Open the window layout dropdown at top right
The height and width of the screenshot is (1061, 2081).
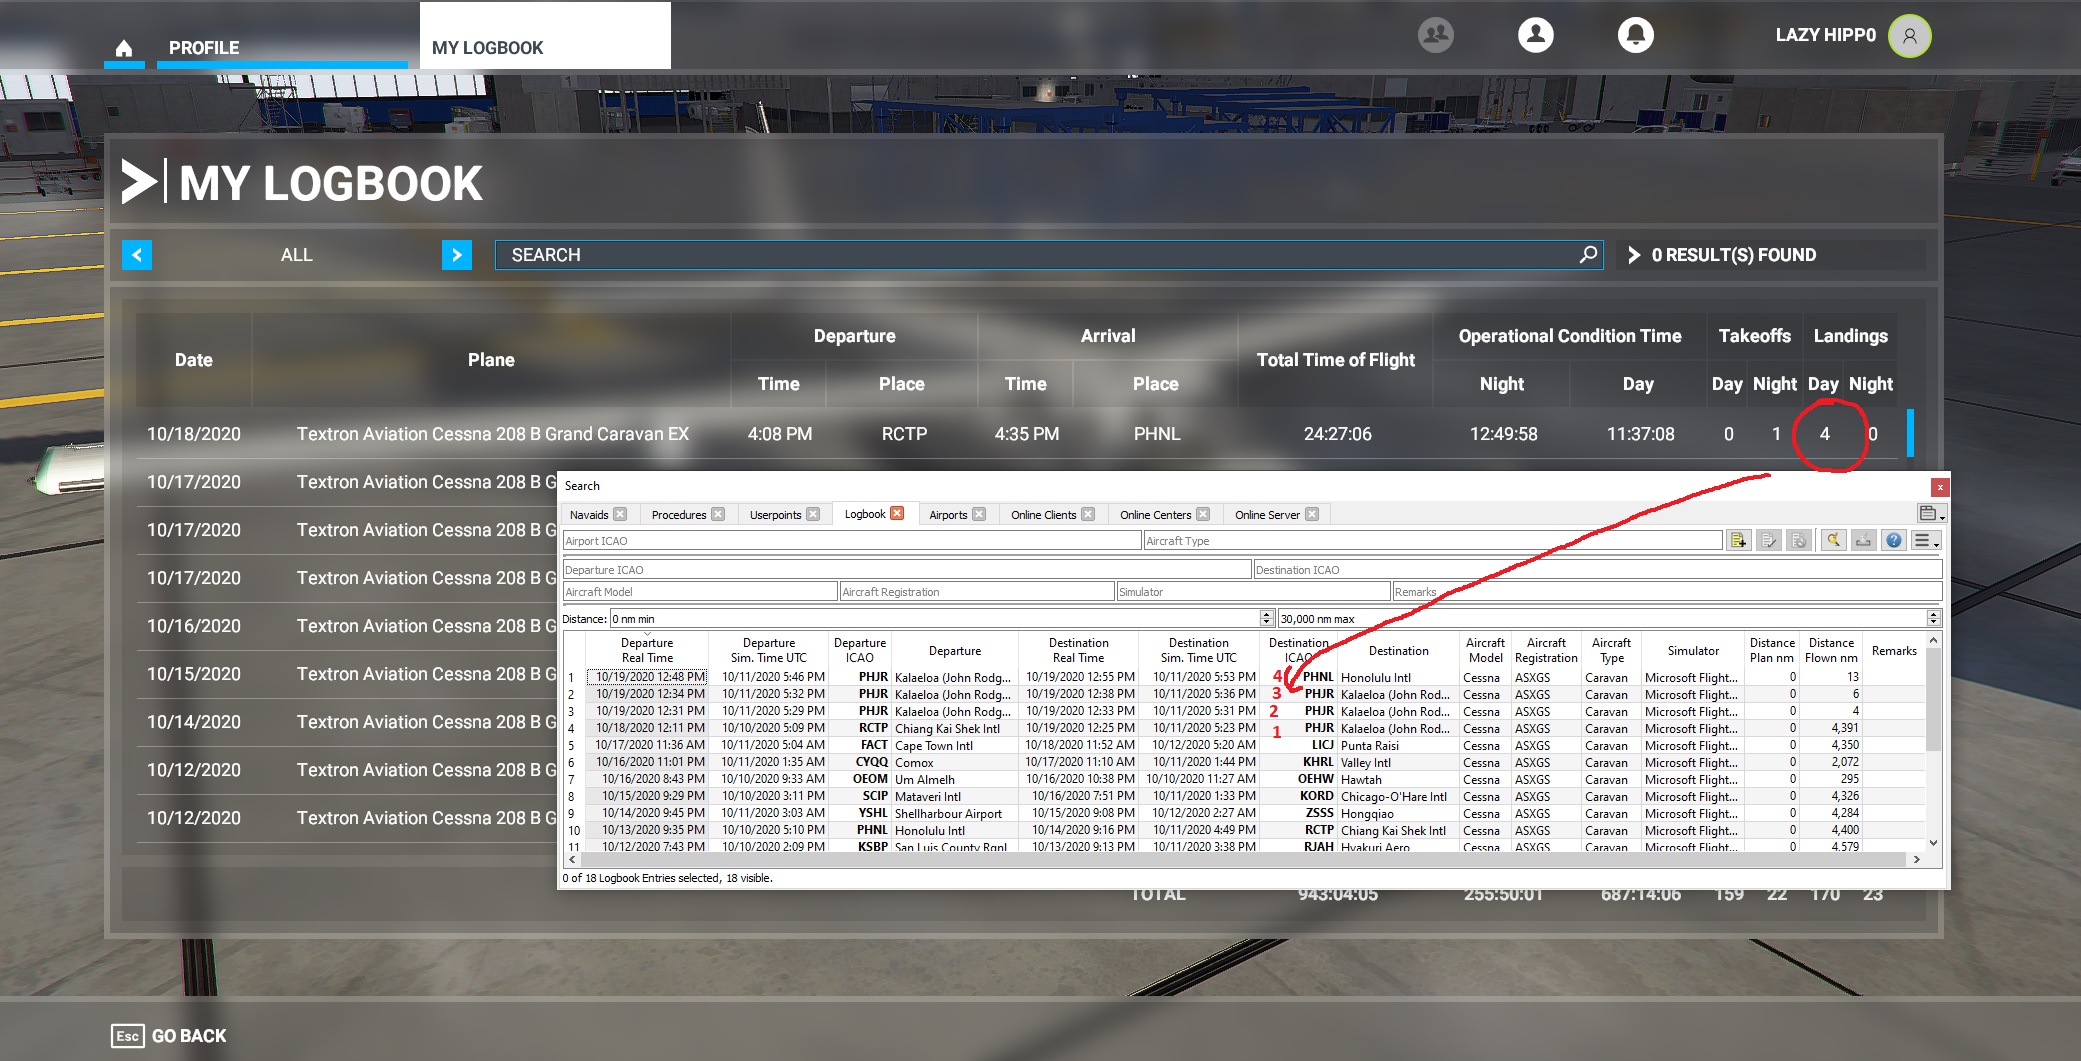tap(1930, 511)
